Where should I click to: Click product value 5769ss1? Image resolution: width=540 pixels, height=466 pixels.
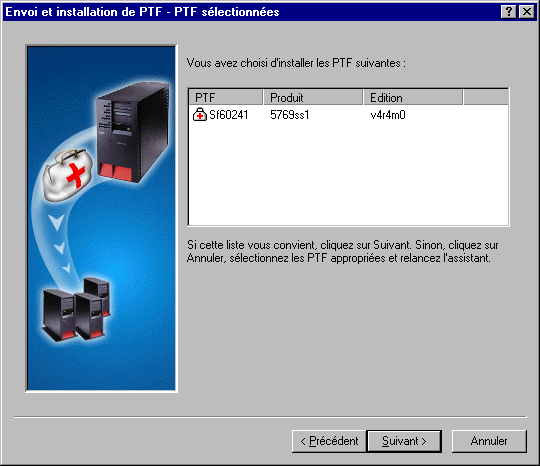[290, 115]
